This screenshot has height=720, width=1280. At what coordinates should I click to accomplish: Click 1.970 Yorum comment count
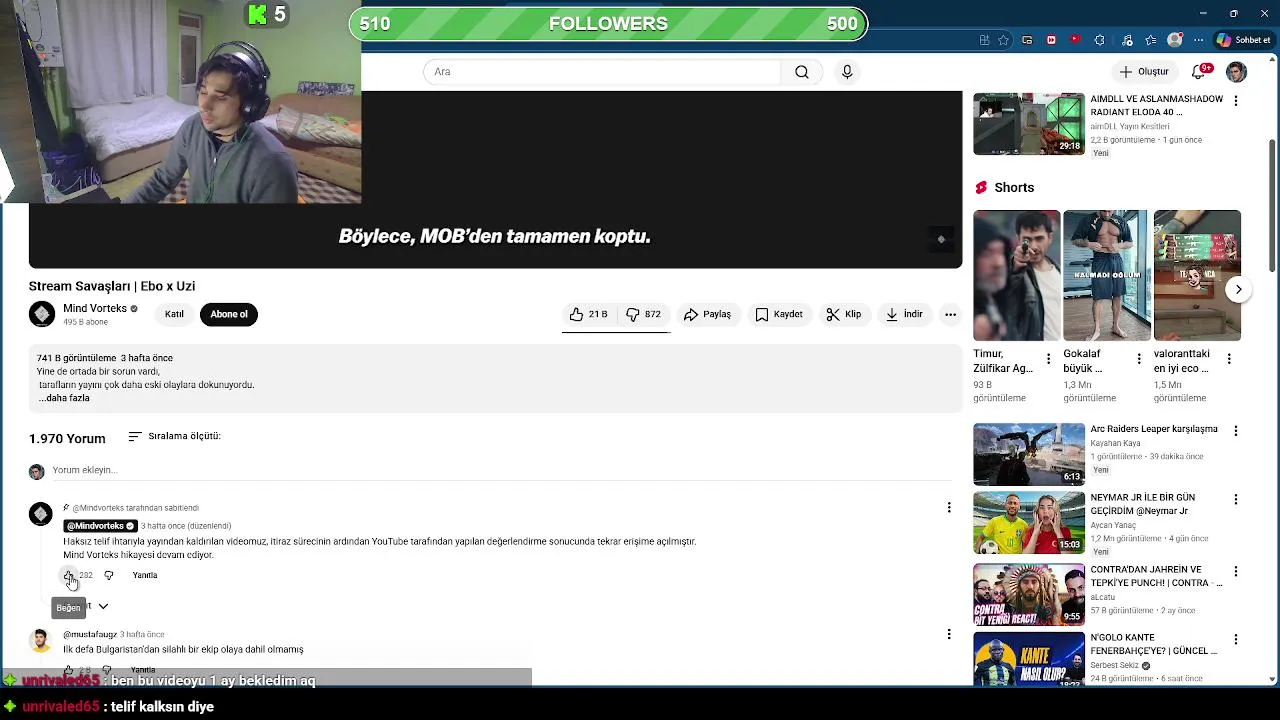[x=67, y=438]
